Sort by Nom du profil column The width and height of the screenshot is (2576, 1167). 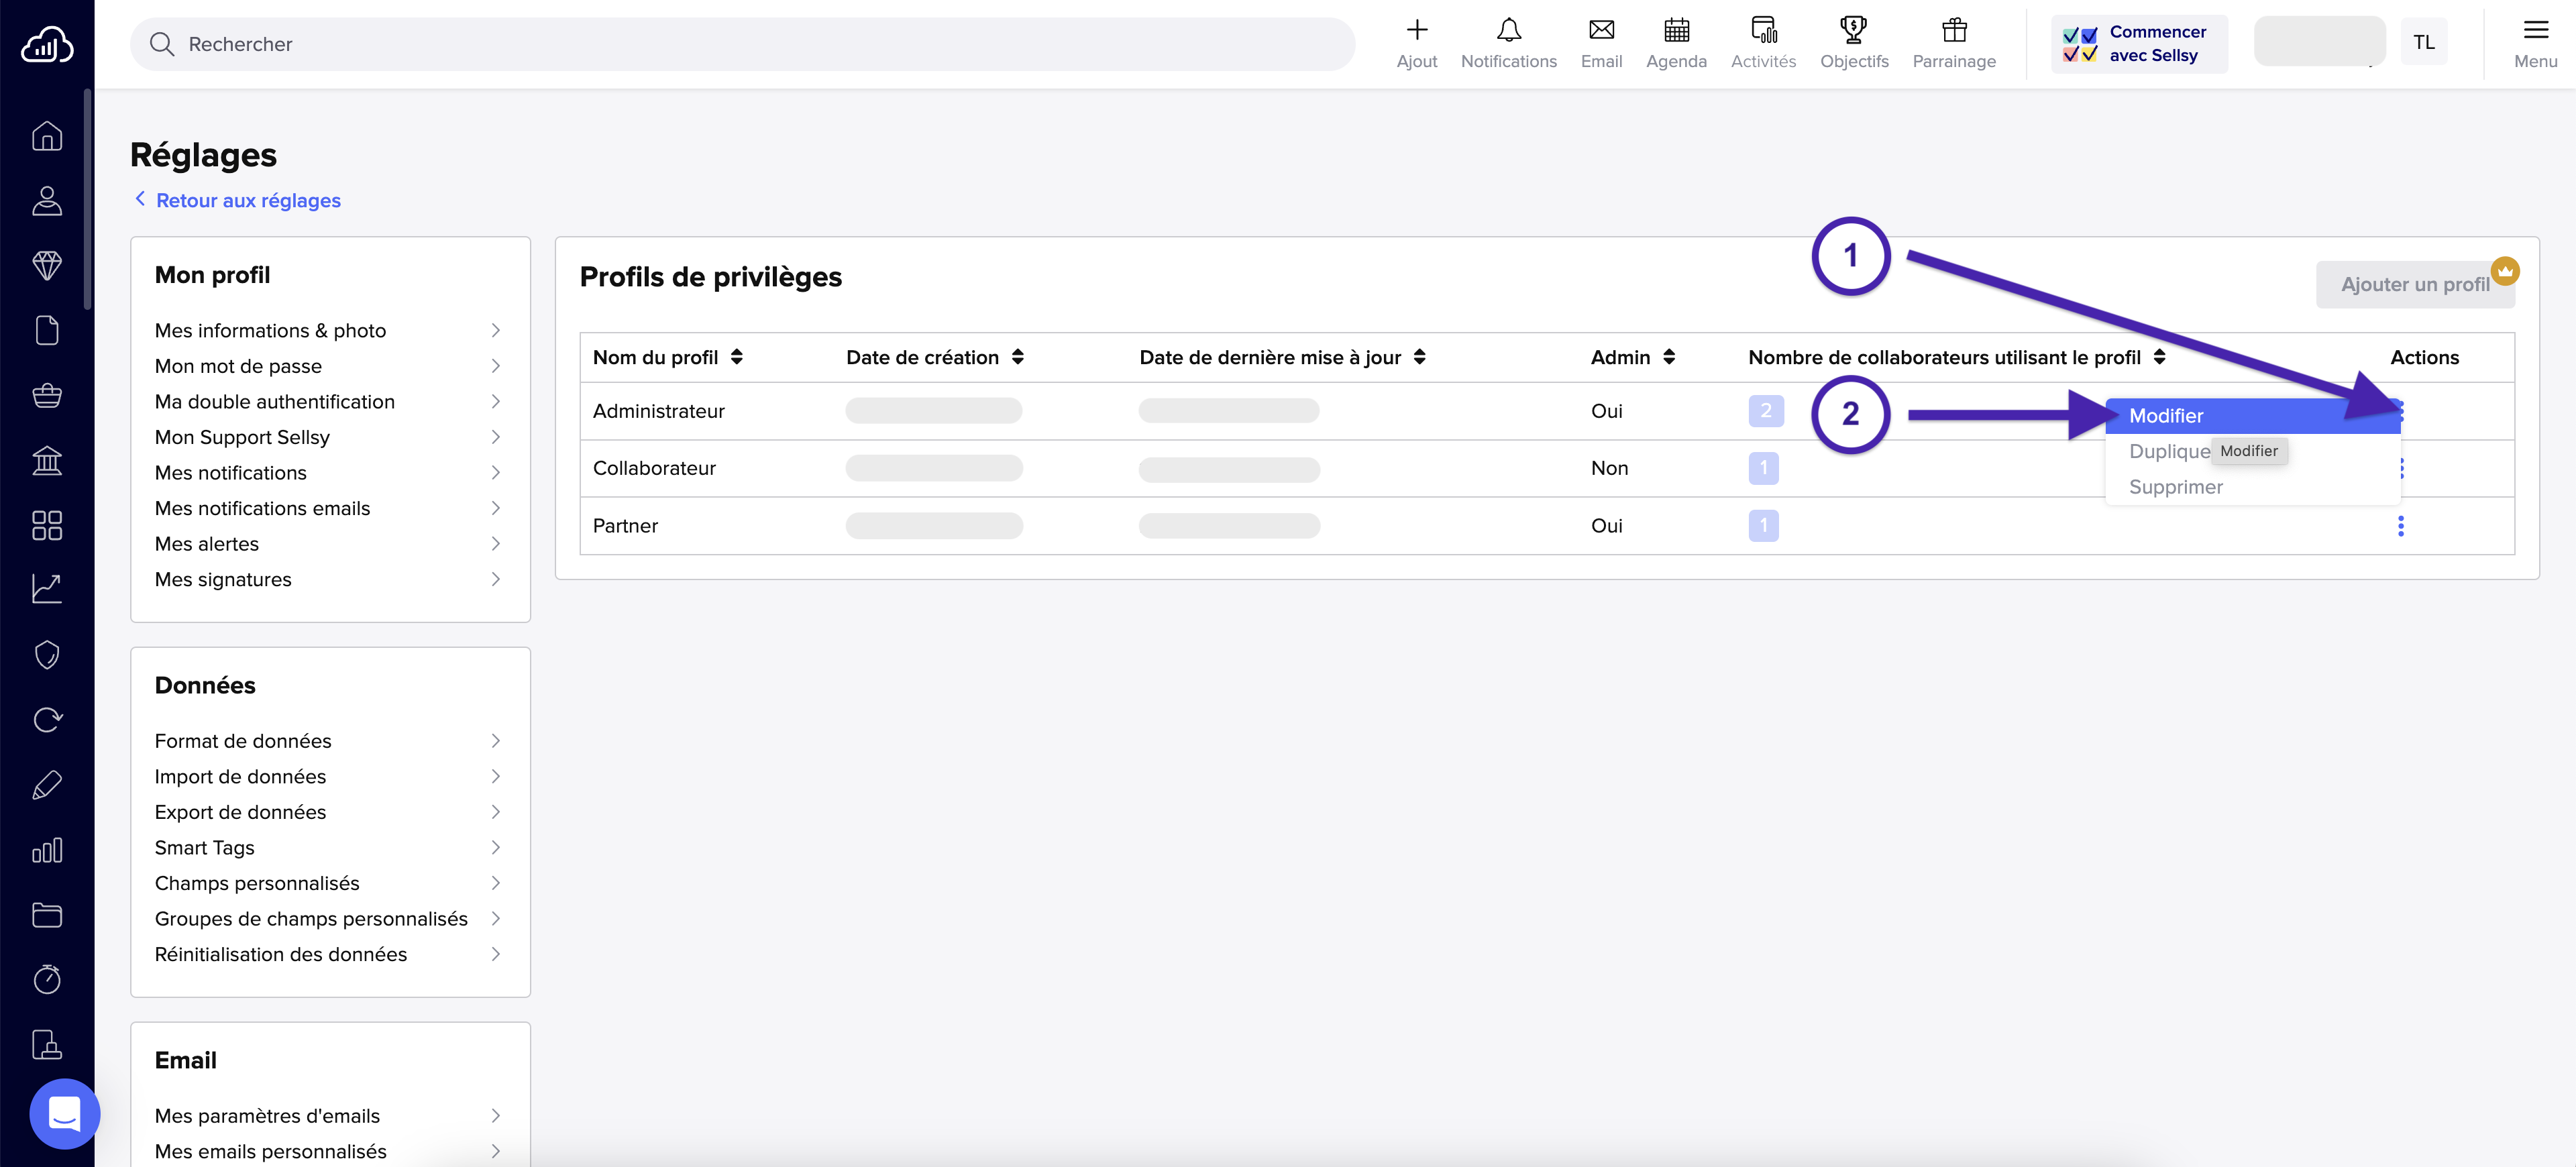click(x=736, y=357)
